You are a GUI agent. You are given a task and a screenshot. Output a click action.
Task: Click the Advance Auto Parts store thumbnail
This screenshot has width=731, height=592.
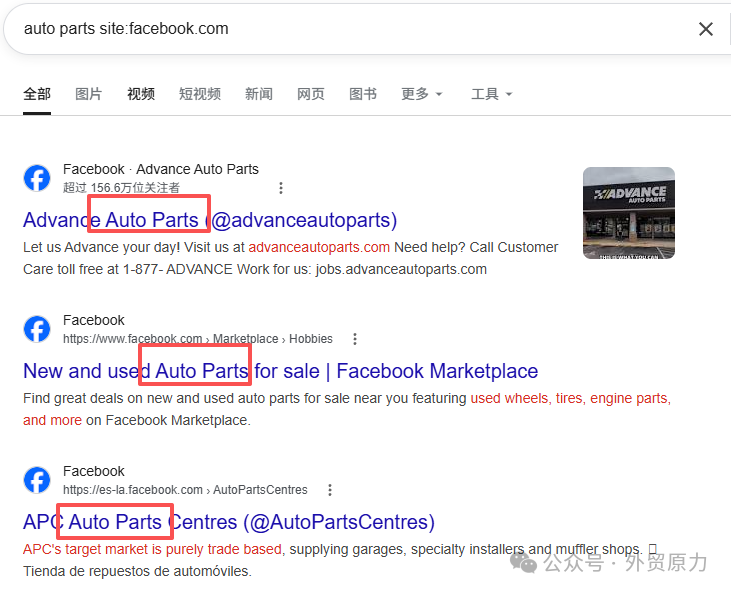click(x=629, y=213)
